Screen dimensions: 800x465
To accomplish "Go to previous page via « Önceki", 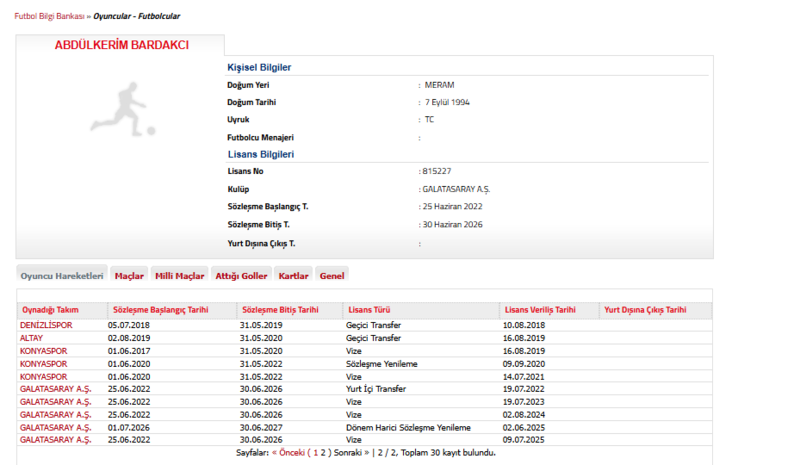I will [288, 452].
